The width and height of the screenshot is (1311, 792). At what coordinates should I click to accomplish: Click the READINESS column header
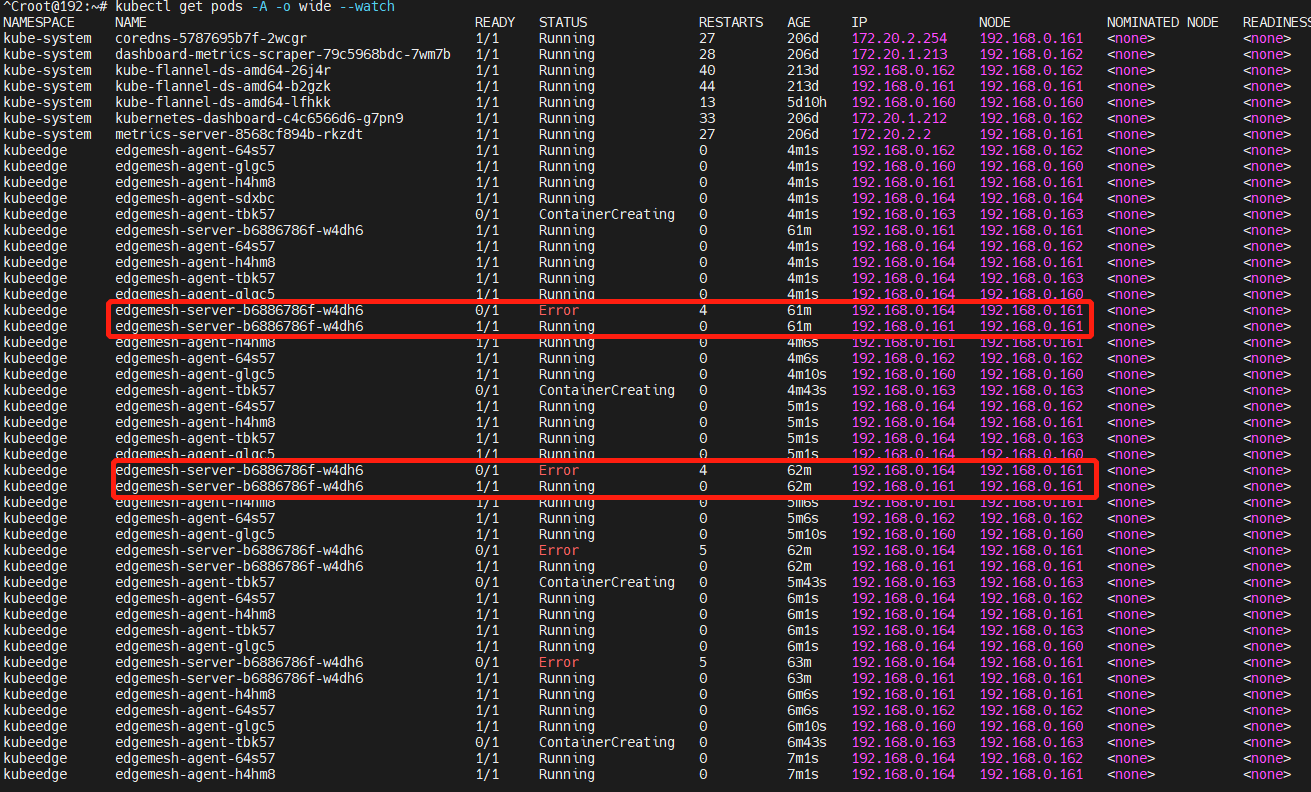point(1277,22)
